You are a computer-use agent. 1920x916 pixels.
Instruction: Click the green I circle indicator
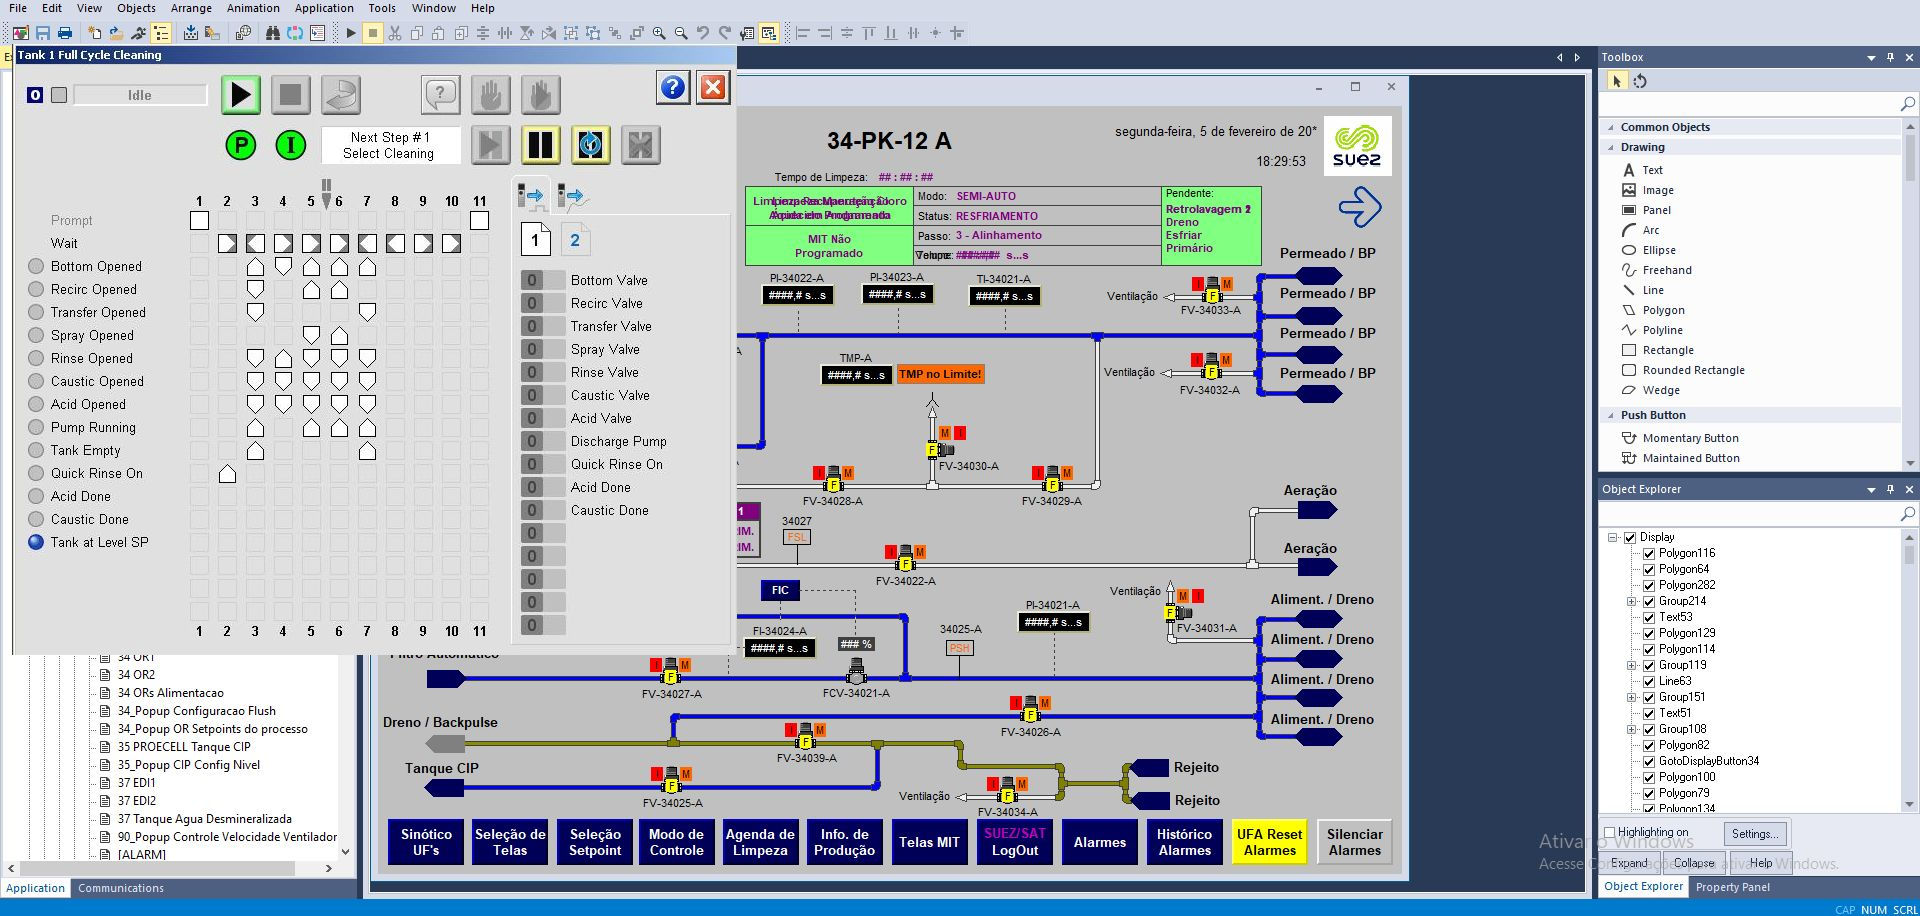[x=291, y=145]
